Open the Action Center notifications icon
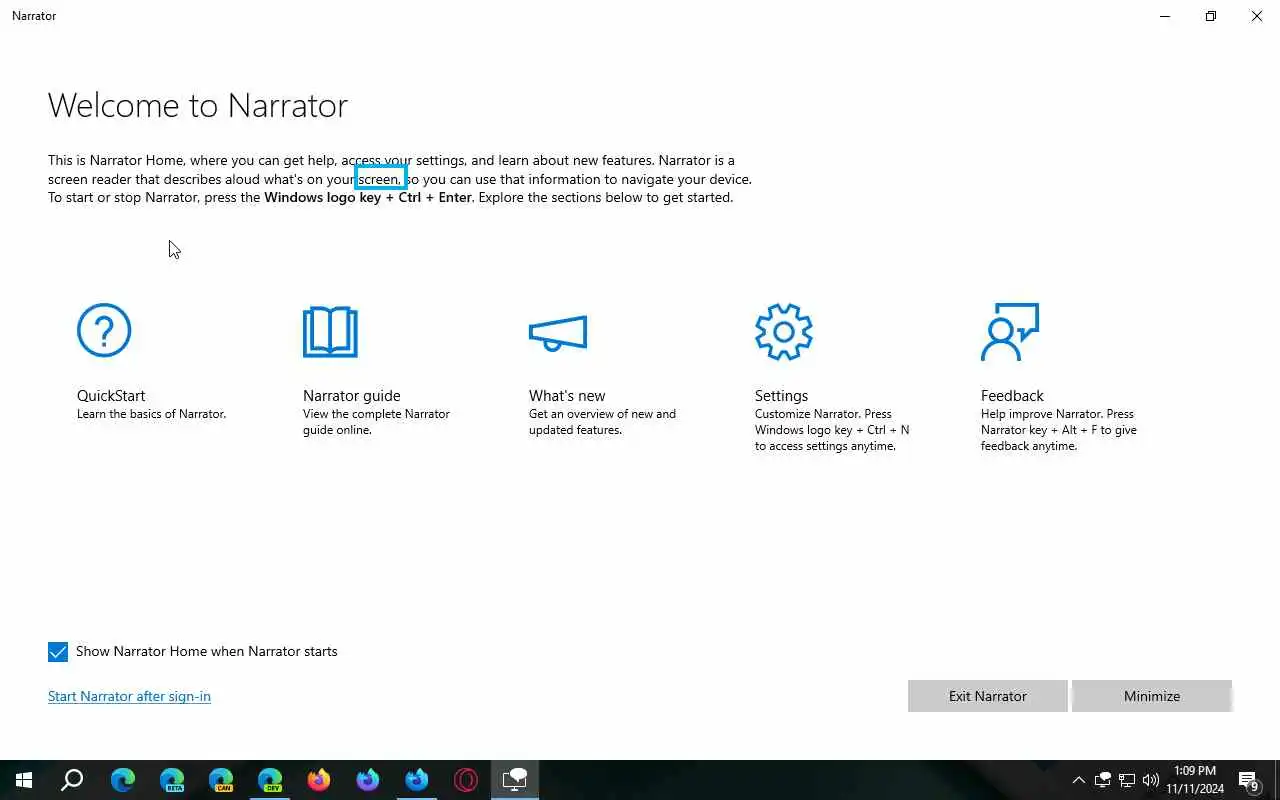 click(x=1250, y=780)
